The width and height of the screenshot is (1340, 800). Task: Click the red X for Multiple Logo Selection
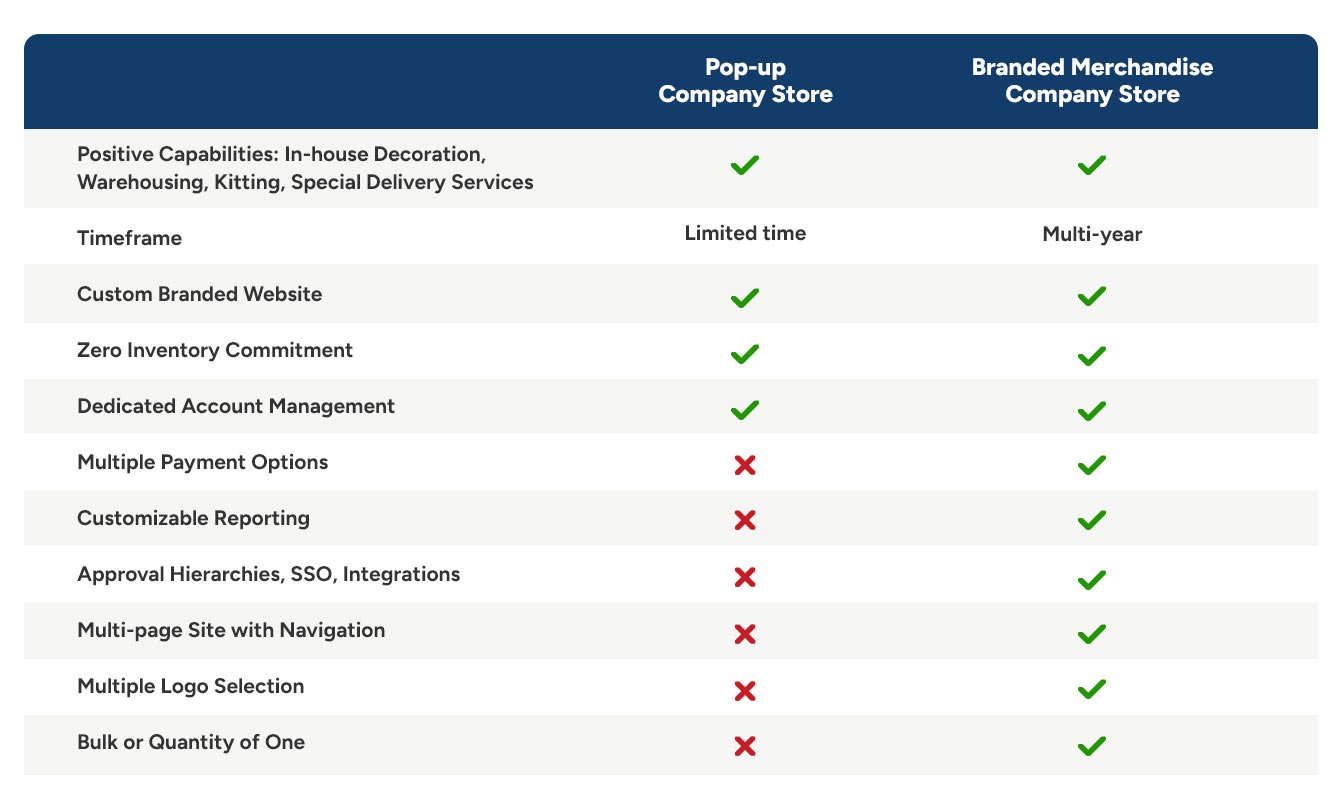pyautogui.click(x=745, y=690)
